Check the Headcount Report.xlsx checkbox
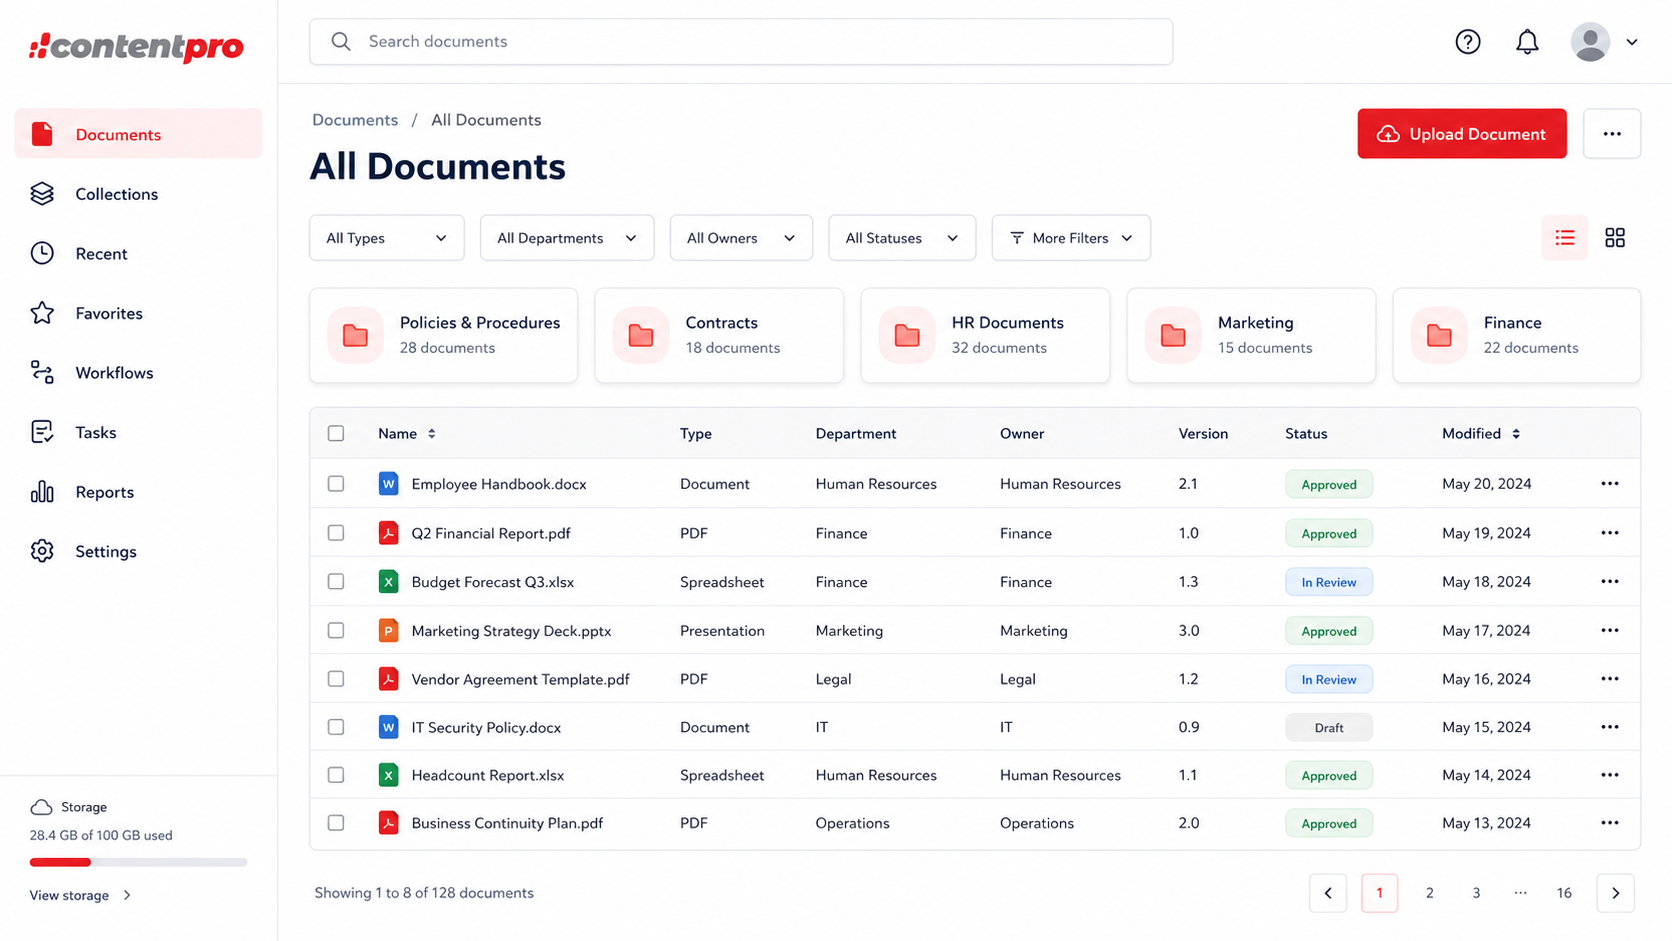The height and width of the screenshot is (941, 1672). coord(336,775)
